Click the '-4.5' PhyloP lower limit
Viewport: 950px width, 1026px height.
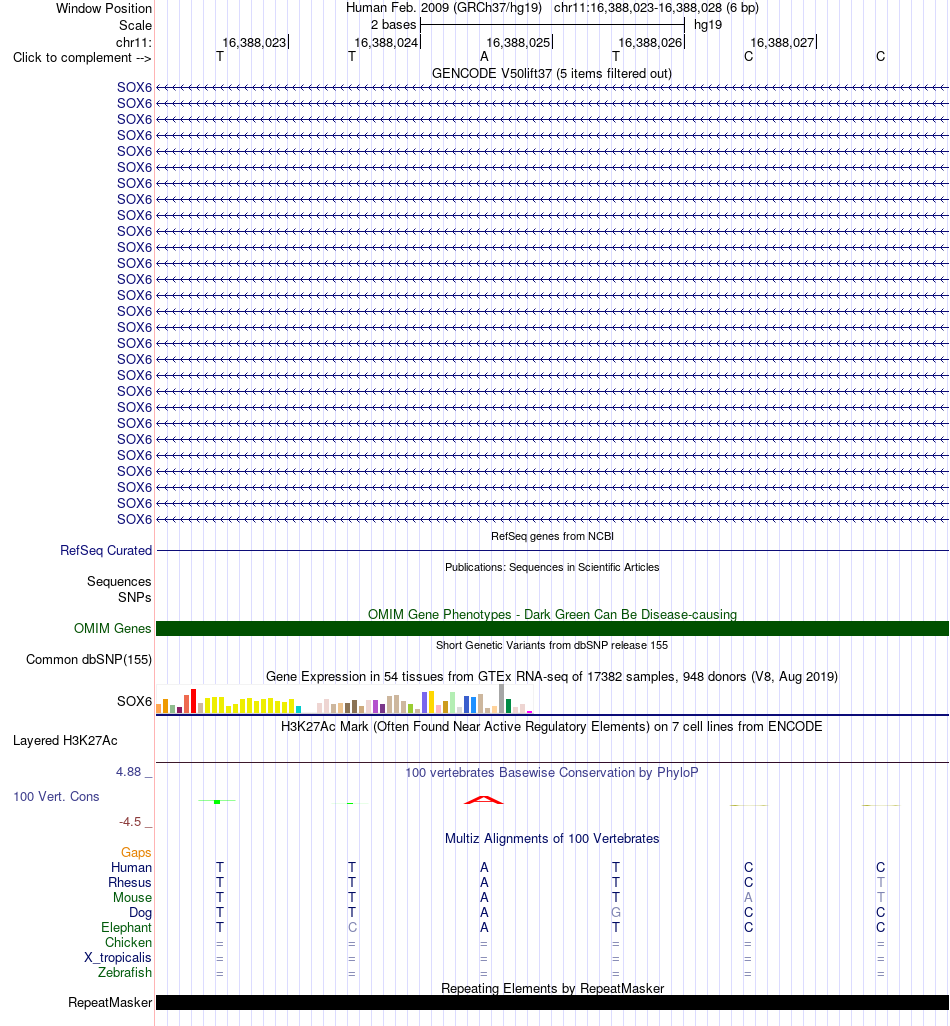click(x=130, y=821)
